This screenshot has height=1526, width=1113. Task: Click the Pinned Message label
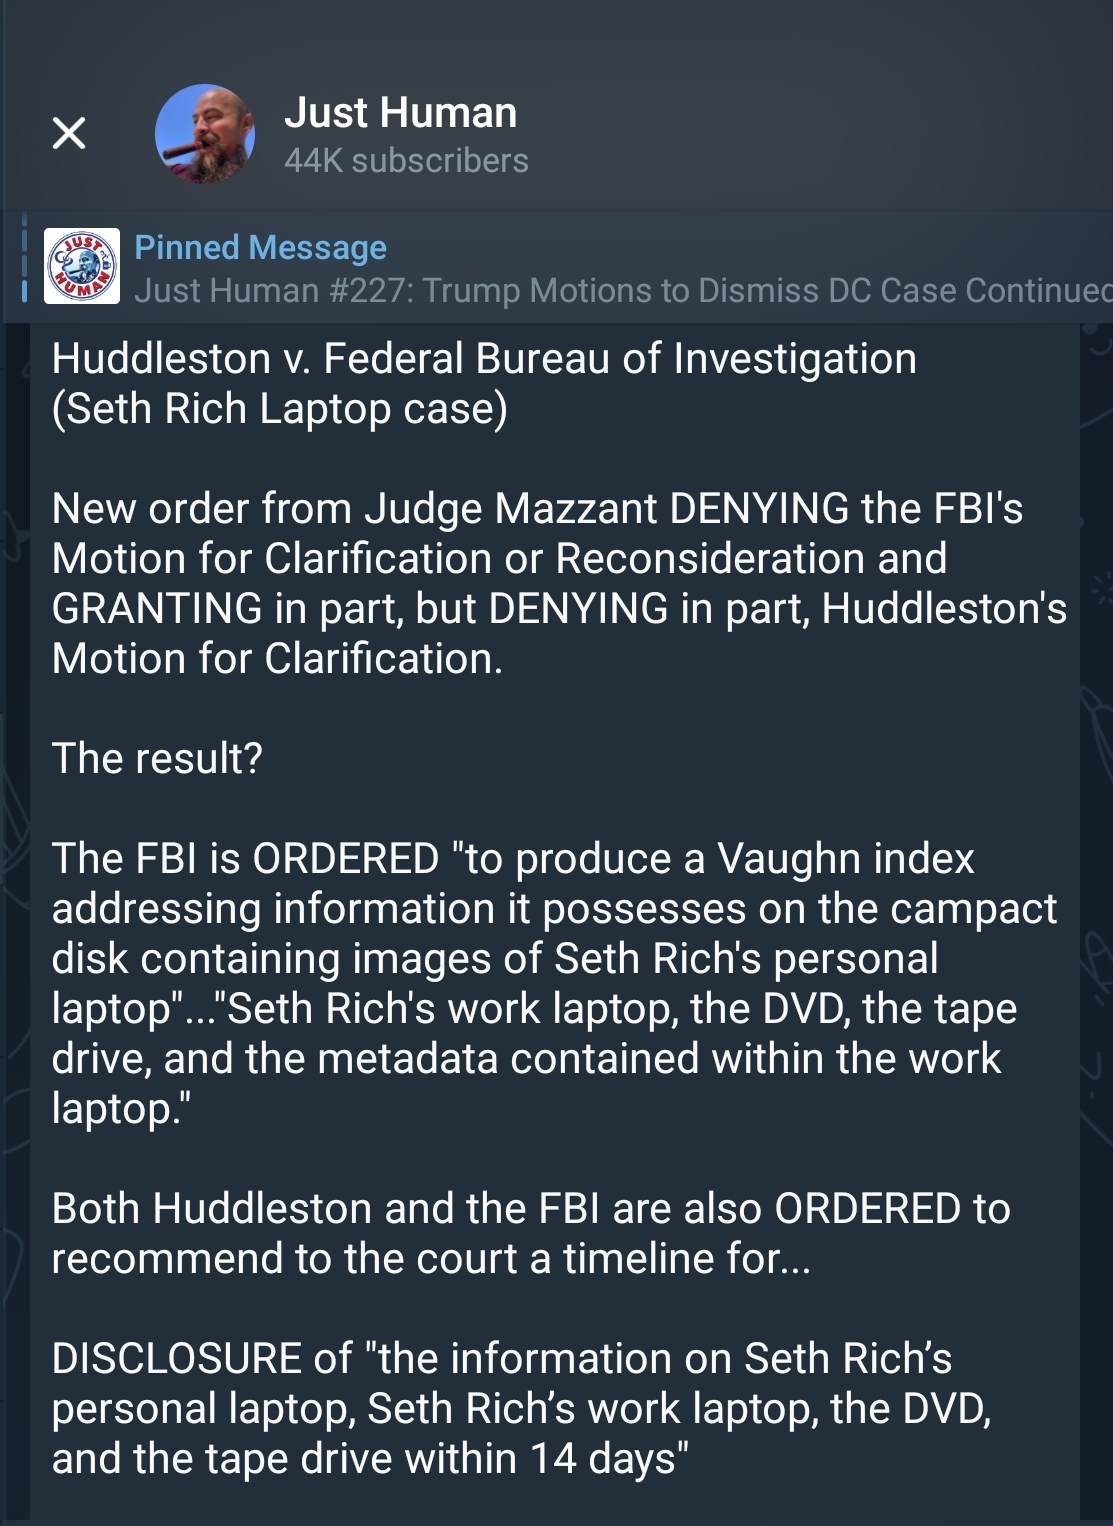tap(260, 247)
